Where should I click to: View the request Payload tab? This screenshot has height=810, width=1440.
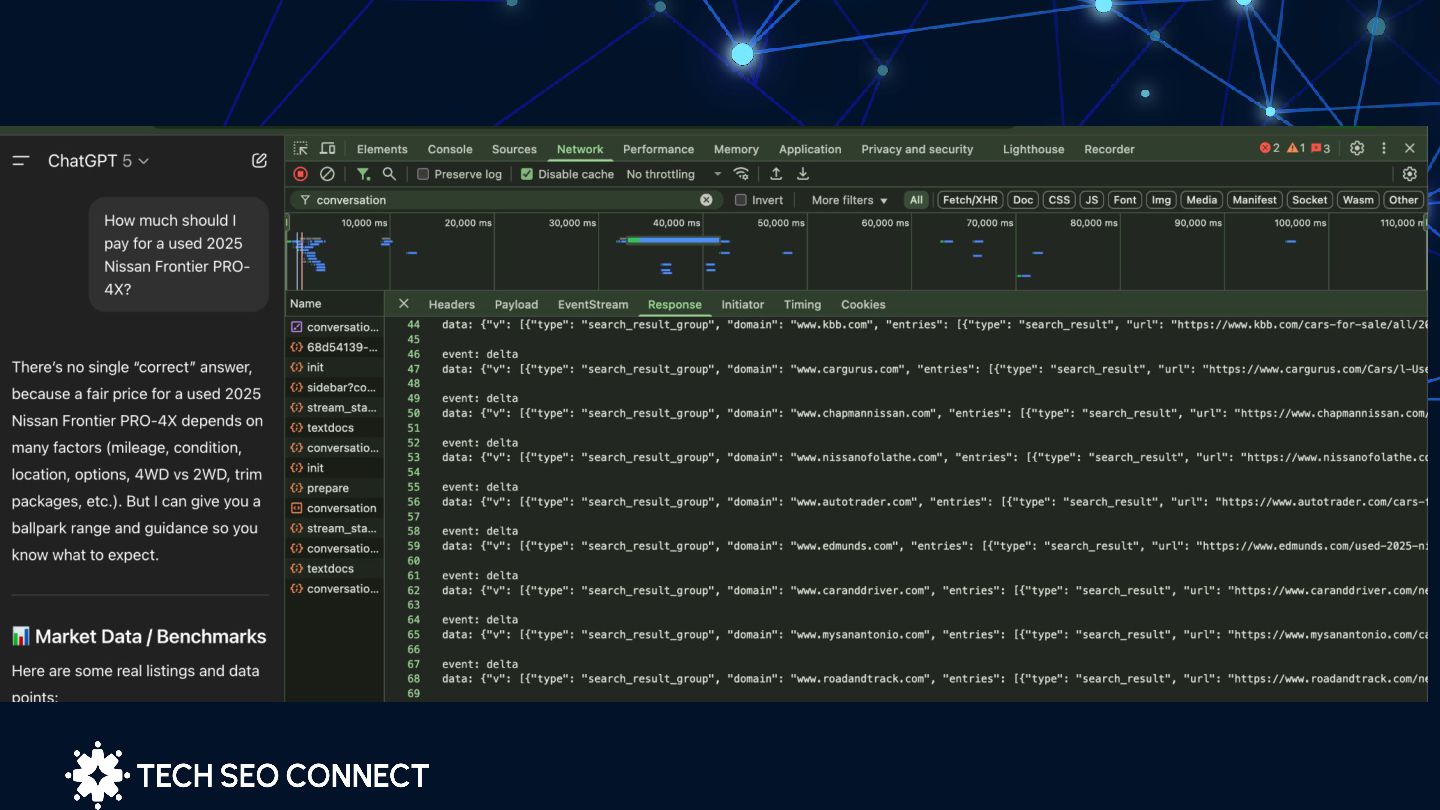516,304
